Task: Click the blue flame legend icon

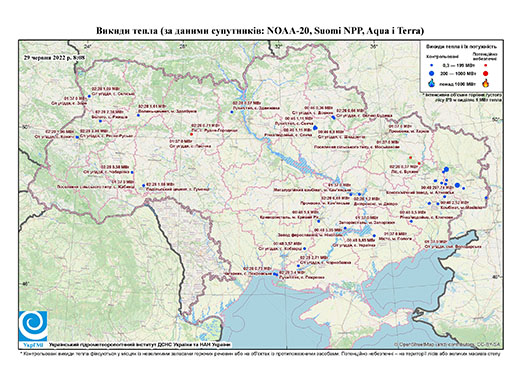Action: (x=432, y=83)
